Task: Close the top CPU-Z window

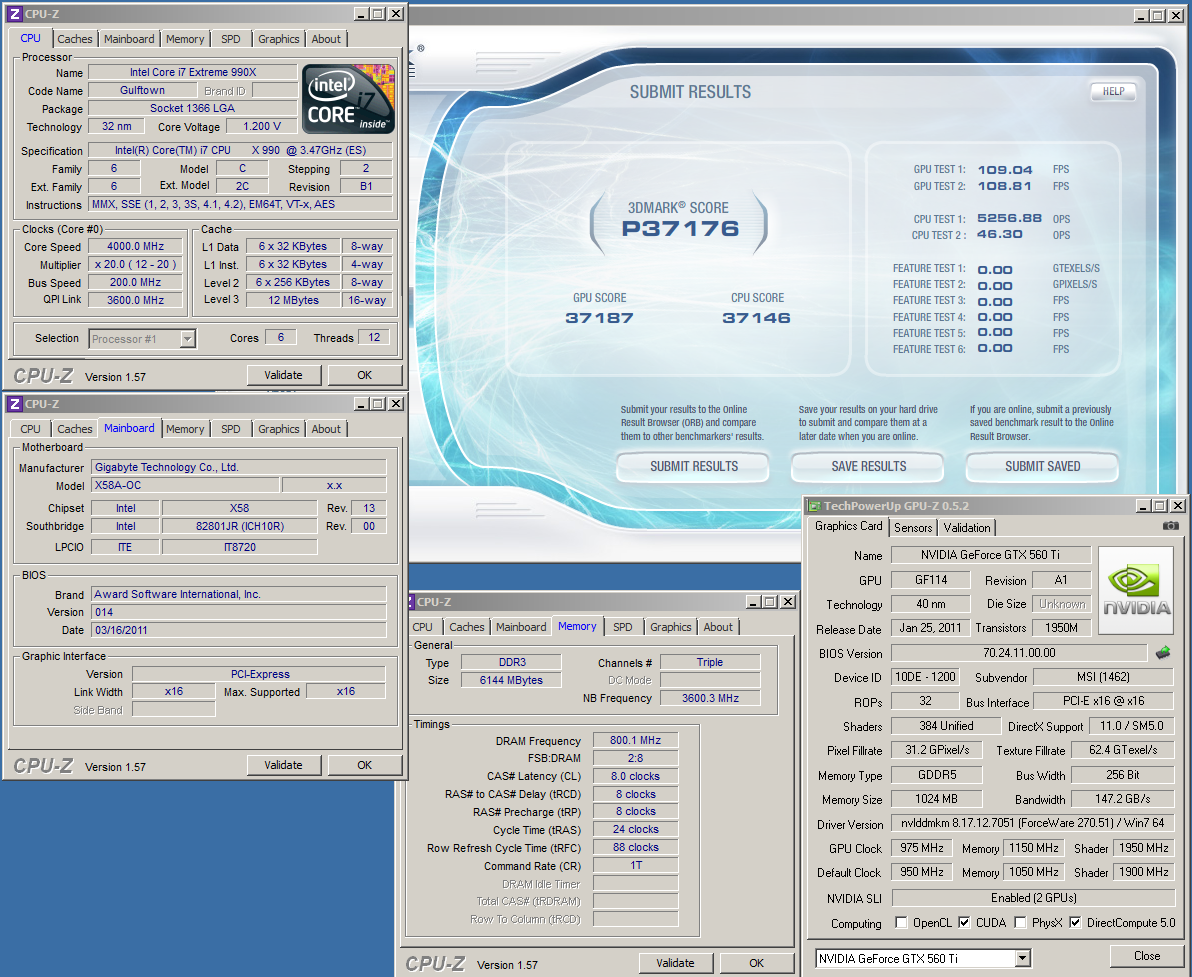Action: 396,14
